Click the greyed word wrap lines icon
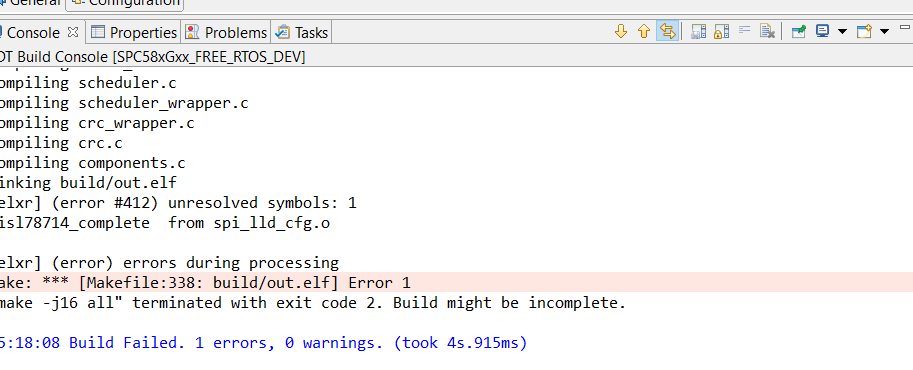The image size is (913, 370). pyautogui.click(x=744, y=30)
